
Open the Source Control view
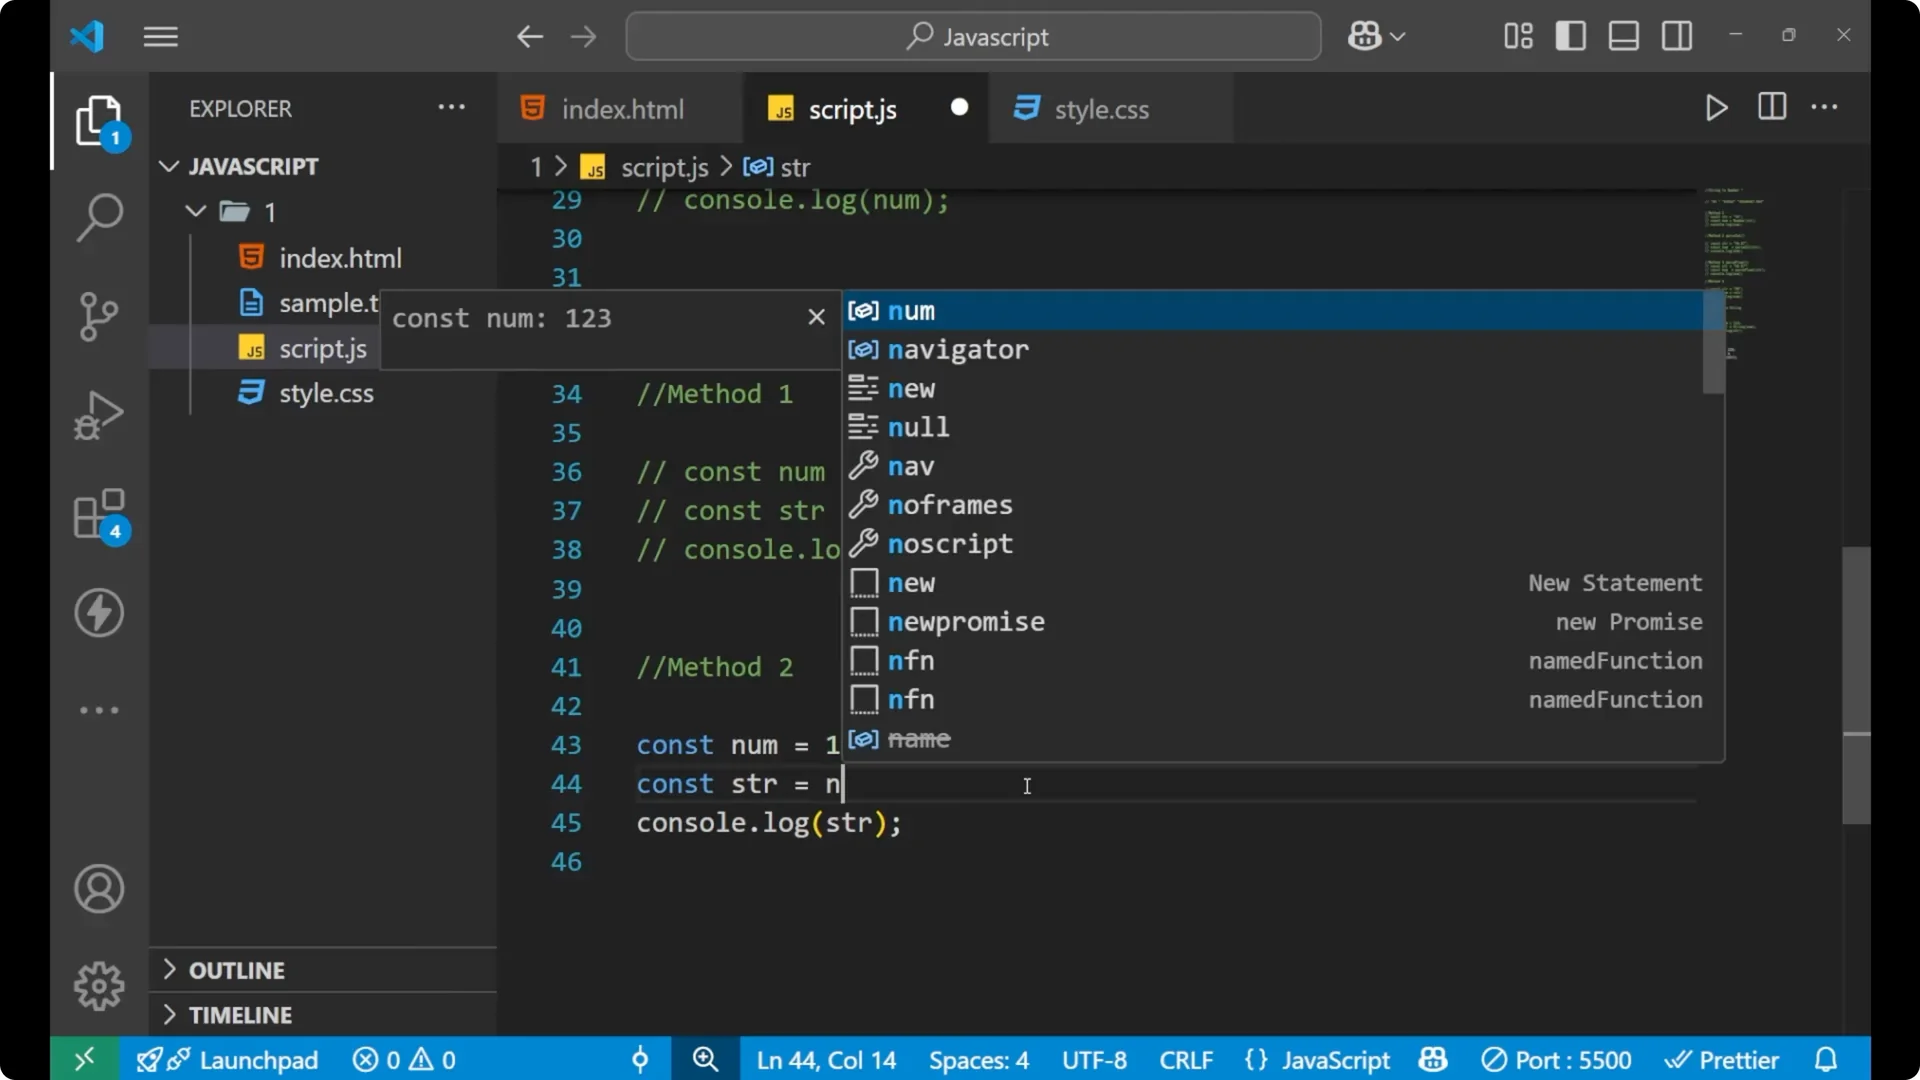point(98,316)
